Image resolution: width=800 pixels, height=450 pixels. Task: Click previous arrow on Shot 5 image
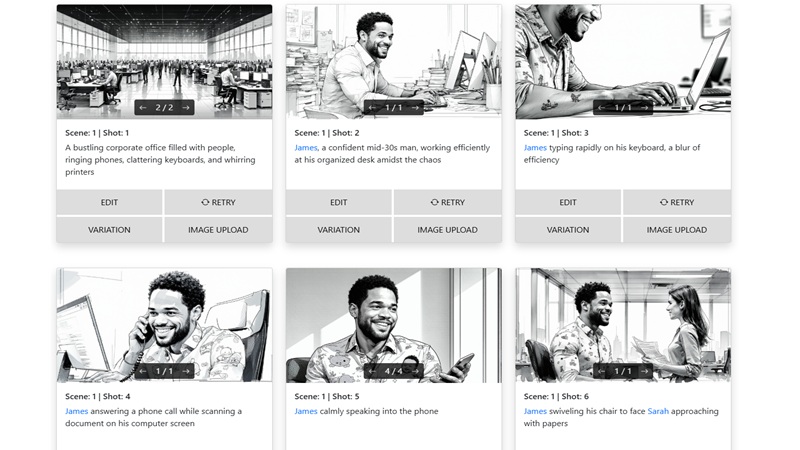coord(372,371)
